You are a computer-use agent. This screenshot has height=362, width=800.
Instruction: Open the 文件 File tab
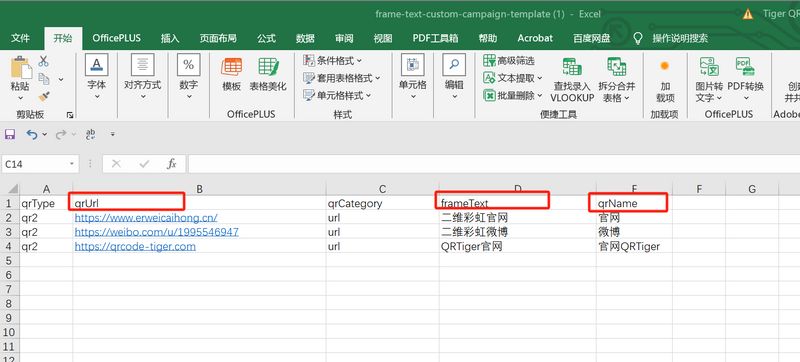[20, 38]
